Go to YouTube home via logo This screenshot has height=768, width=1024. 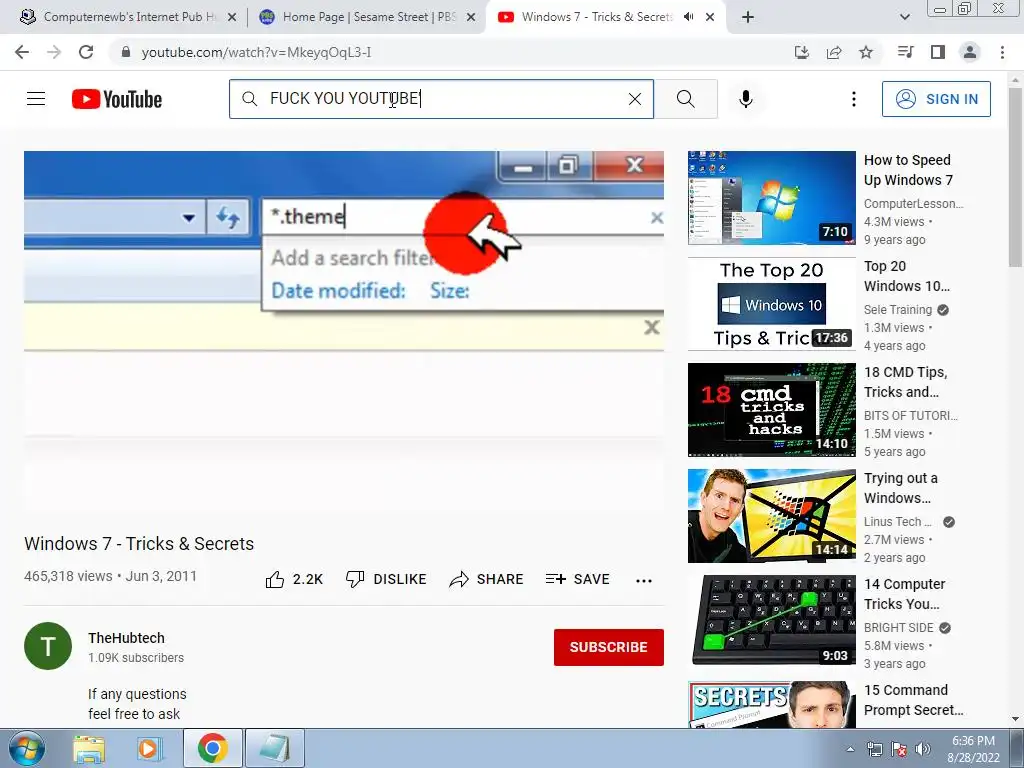pyautogui.click(x=117, y=99)
